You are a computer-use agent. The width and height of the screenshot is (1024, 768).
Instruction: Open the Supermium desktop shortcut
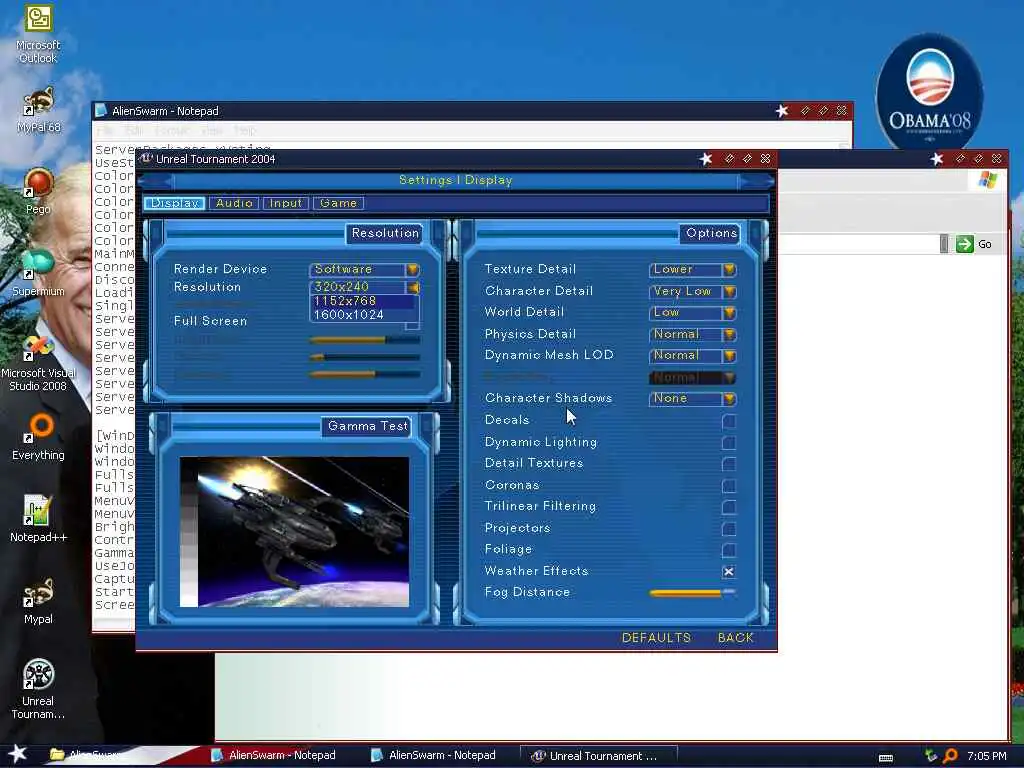[38, 273]
